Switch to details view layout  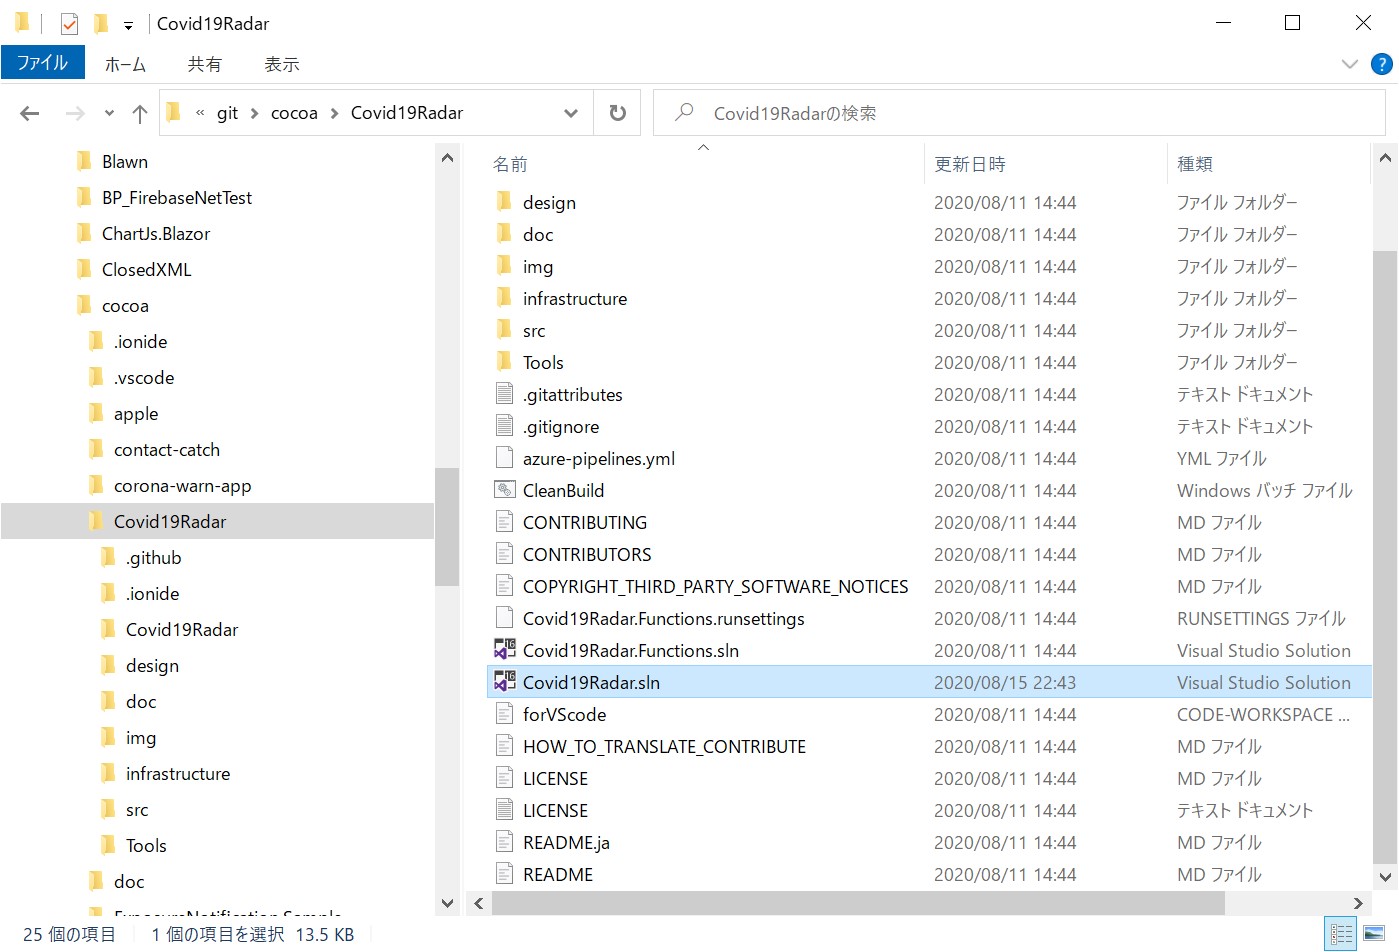pyautogui.click(x=1341, y=934)
